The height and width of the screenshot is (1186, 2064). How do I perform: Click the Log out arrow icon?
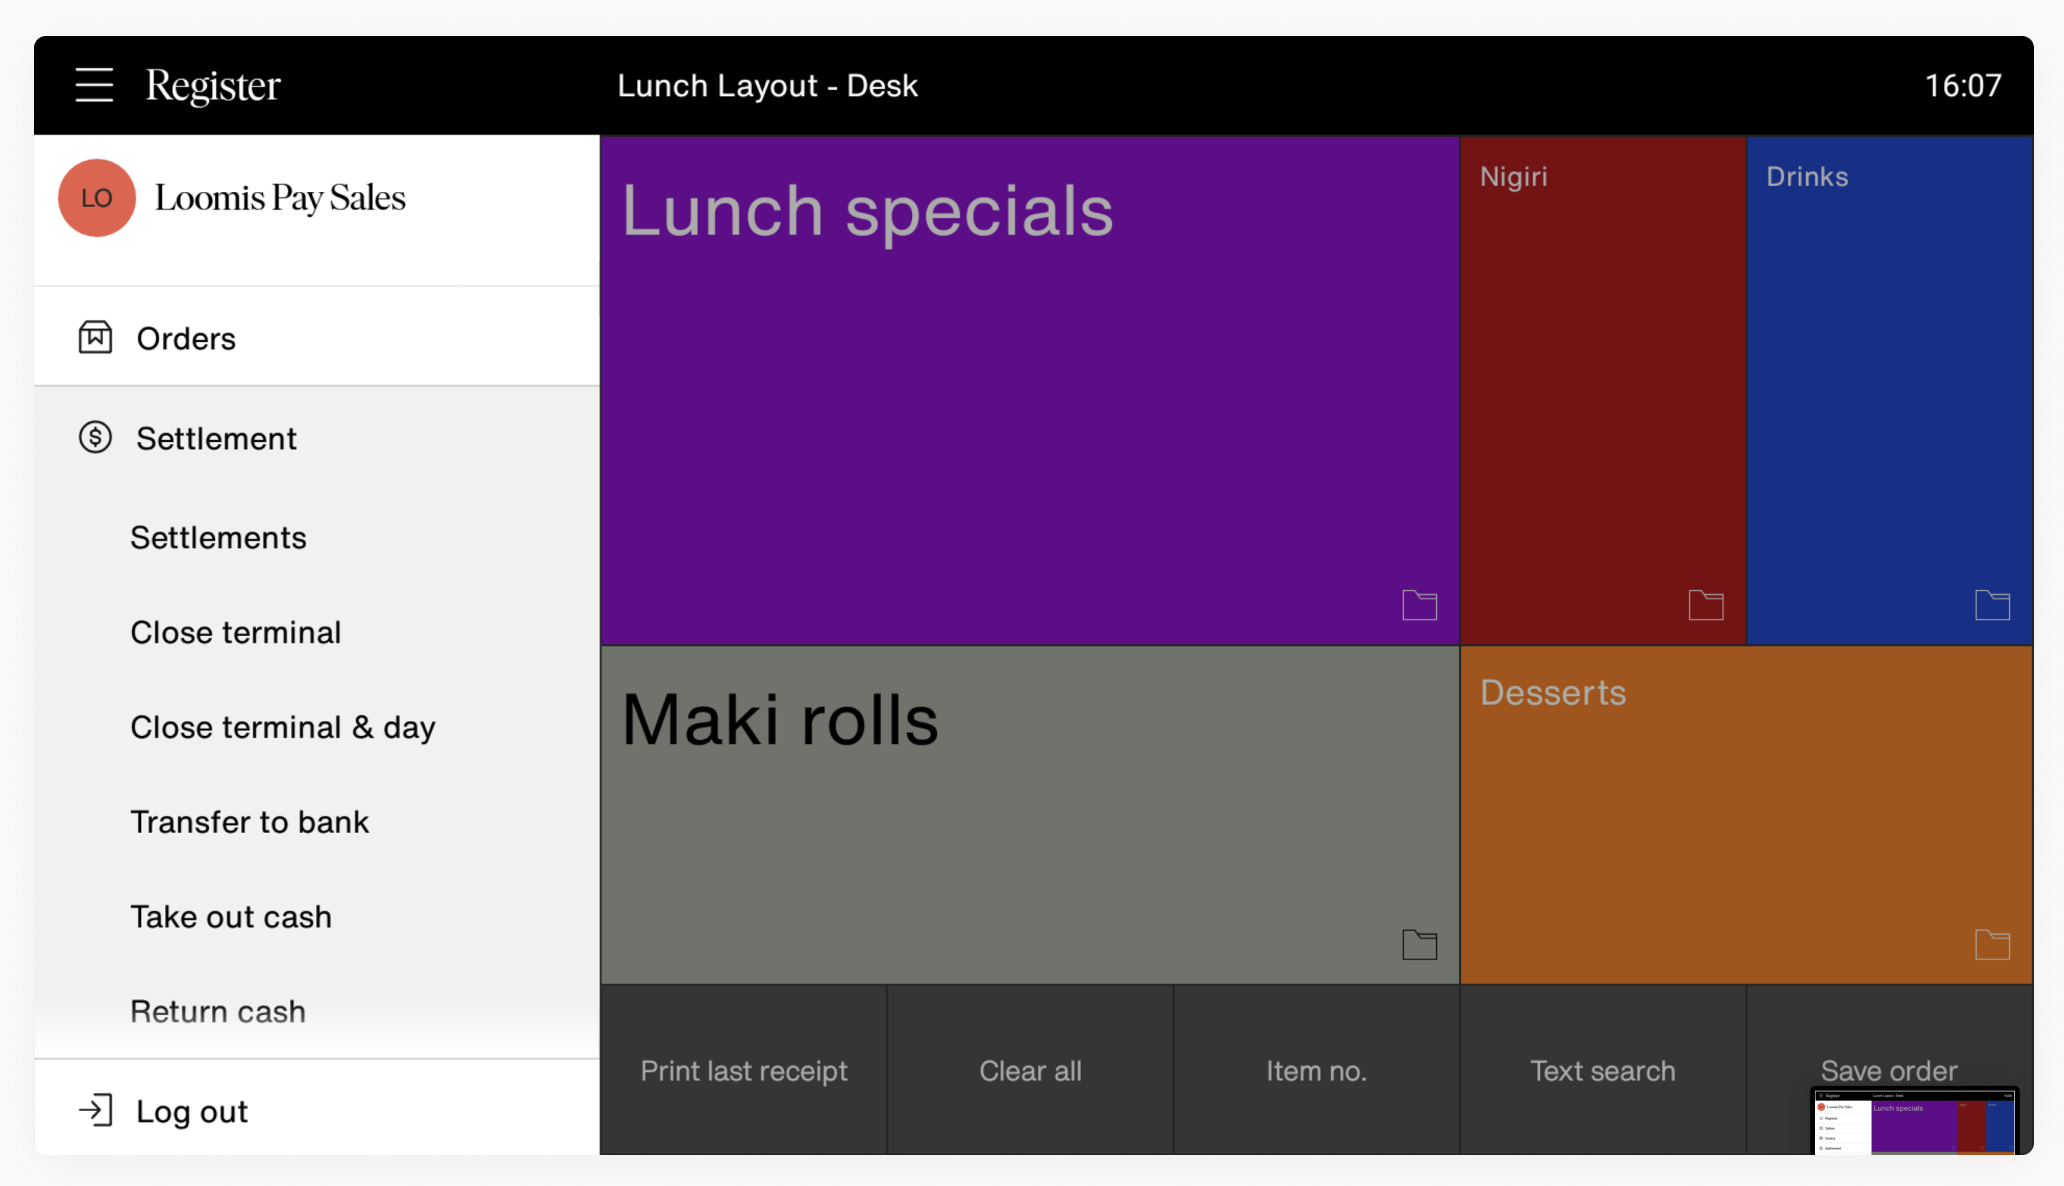95,1110
